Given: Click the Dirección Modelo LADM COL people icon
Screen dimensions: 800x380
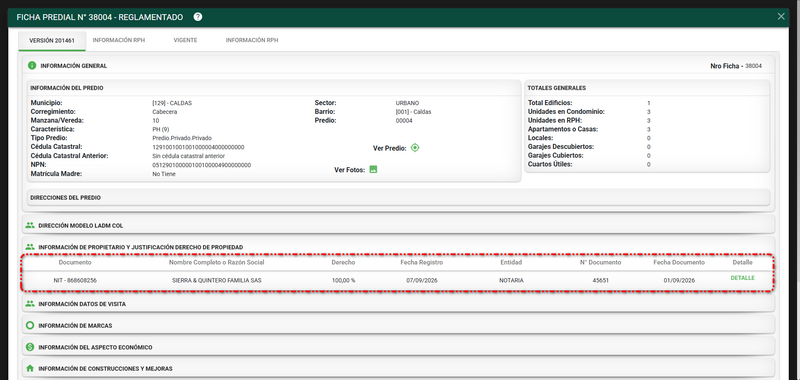Looking at the screenshot, I should pos(30,225).
